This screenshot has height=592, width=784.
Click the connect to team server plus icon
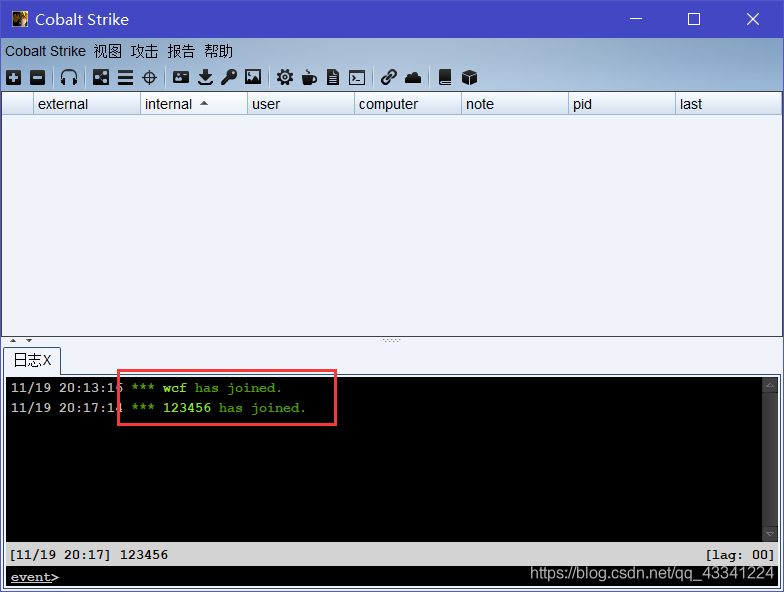[14, 78]
